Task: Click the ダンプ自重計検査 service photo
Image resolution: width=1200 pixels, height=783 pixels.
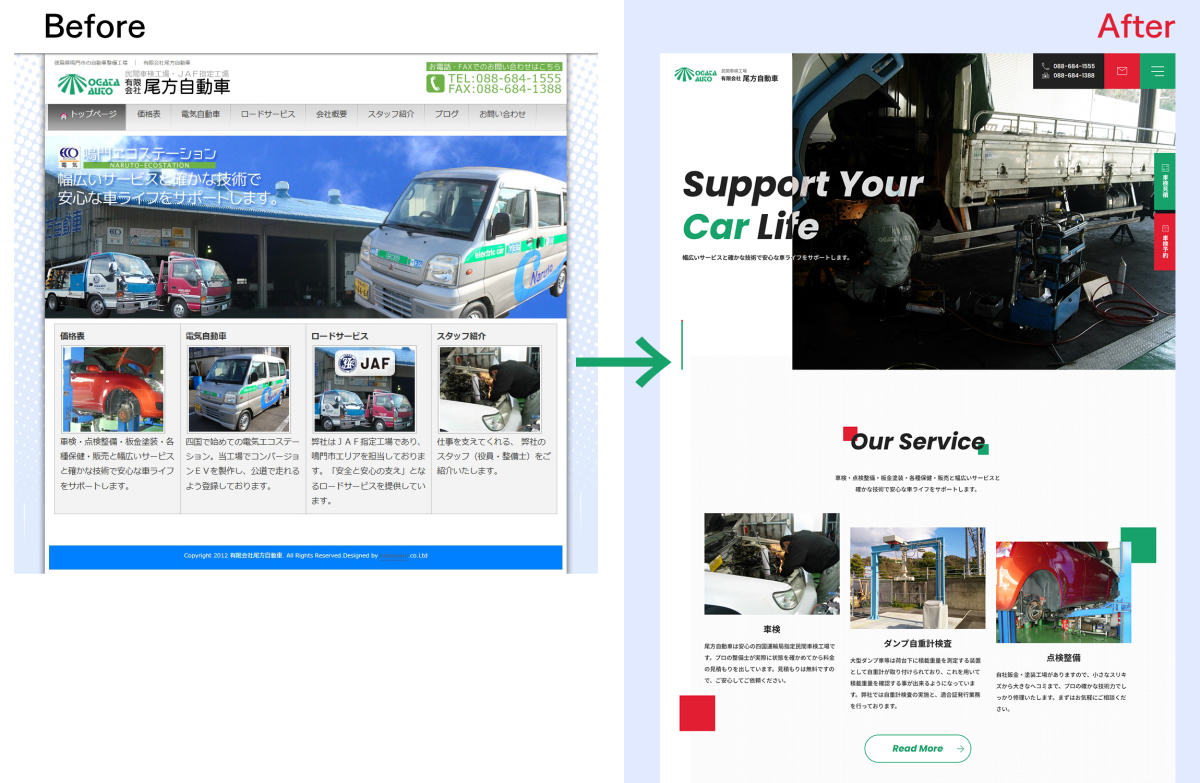Action: click(918, 578)
